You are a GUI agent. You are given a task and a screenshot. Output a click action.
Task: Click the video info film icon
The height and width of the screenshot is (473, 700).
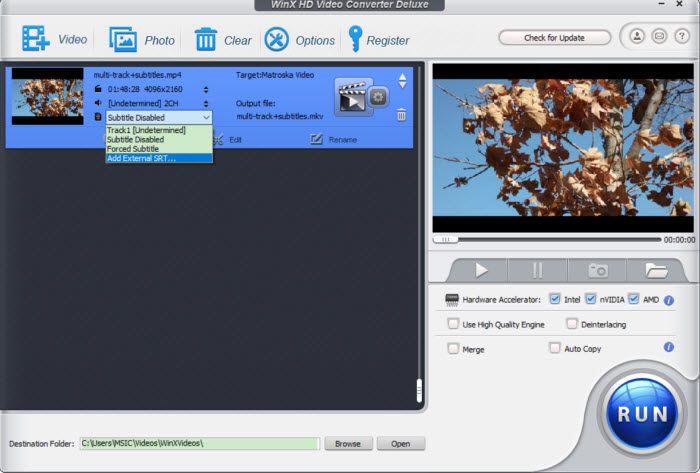pyautogui.click(x=98, y=89)
